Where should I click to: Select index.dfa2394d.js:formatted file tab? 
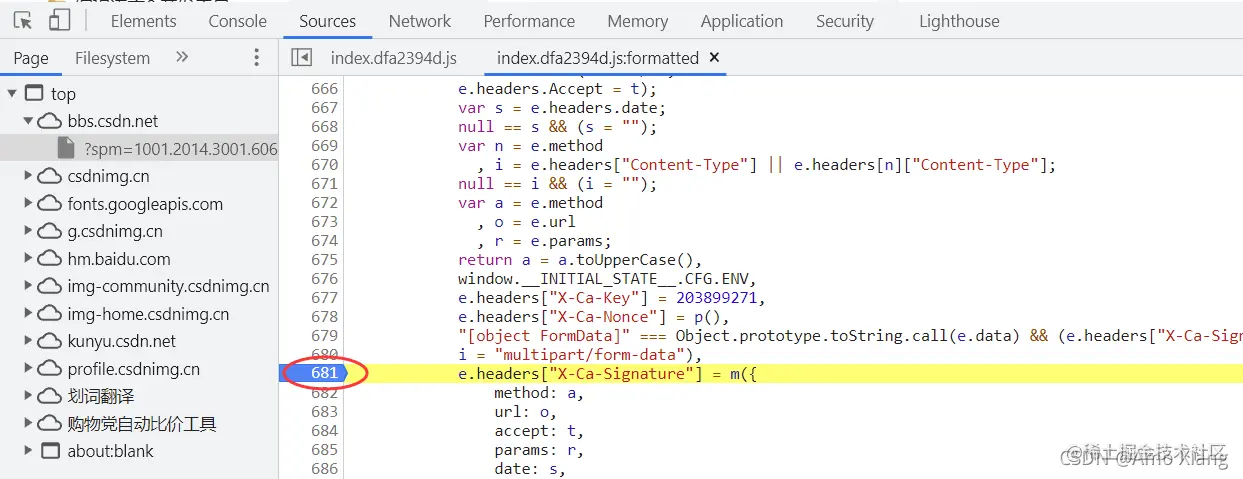point(598,58)
